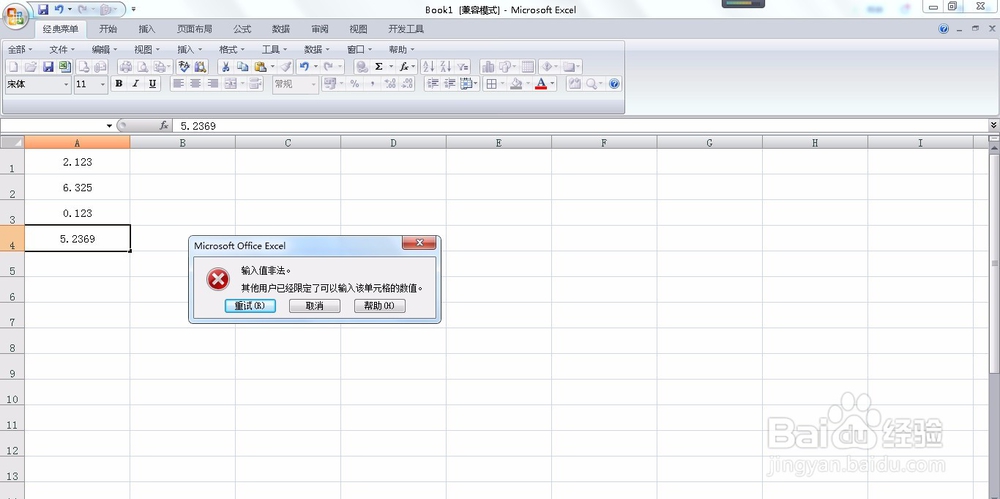Click the quick access Save icon
Image resolution: width=1000 pixels, height=499 pixels.
tap(43, 10)
